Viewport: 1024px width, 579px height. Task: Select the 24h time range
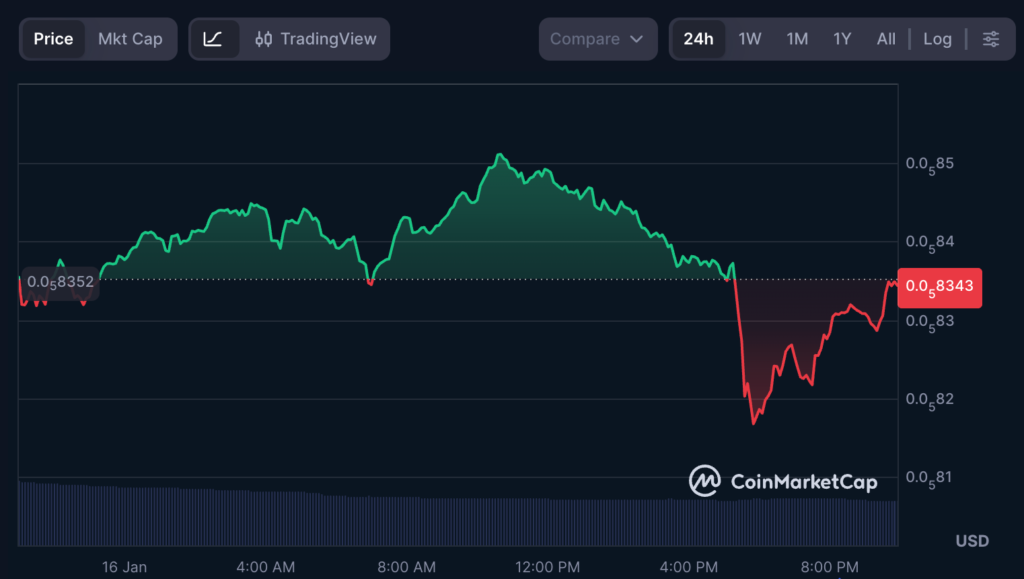[x=698, y=39]
